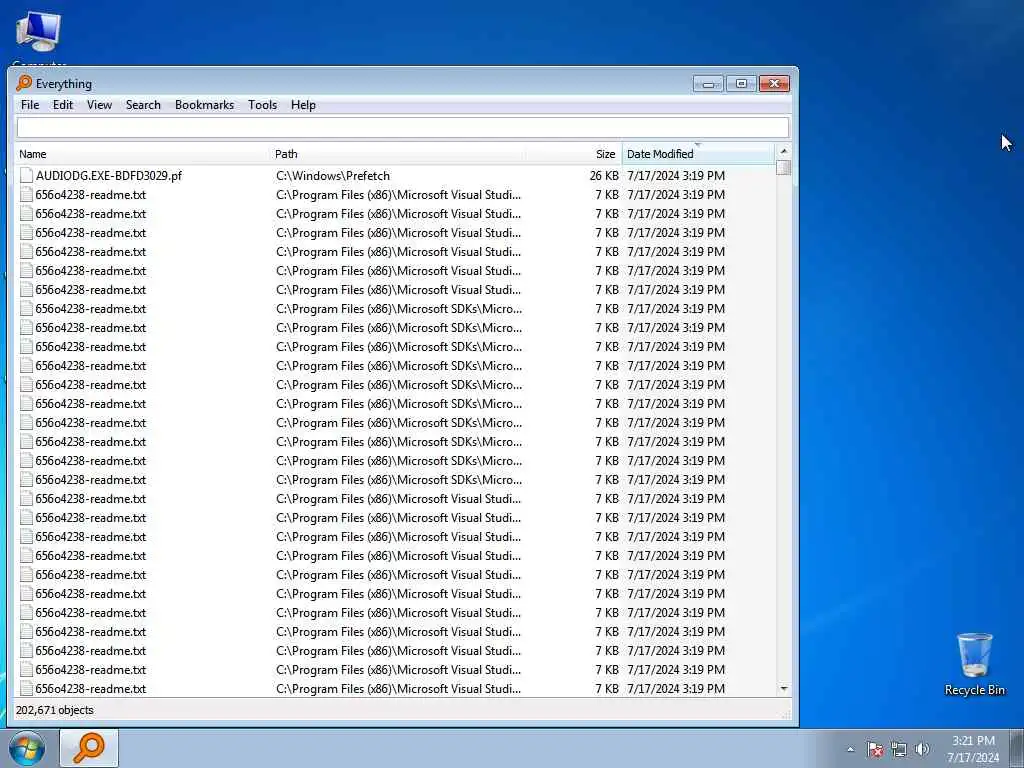Open the Edit menu
Image resolution: width=1024 pixels, height=768 pixels.
(63, 104)
